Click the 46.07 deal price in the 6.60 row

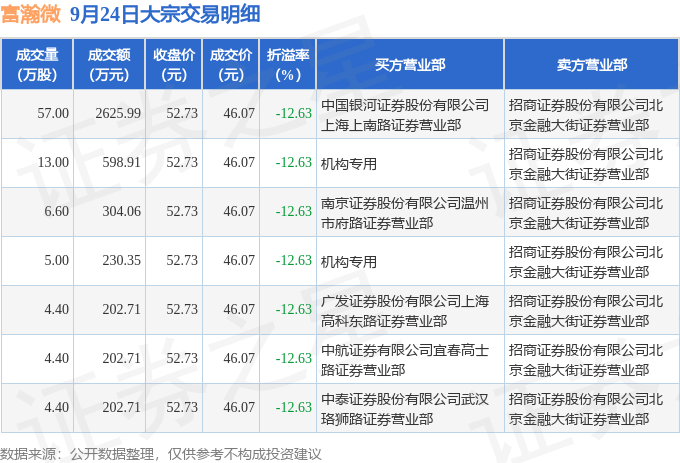(x=239, y=212)
